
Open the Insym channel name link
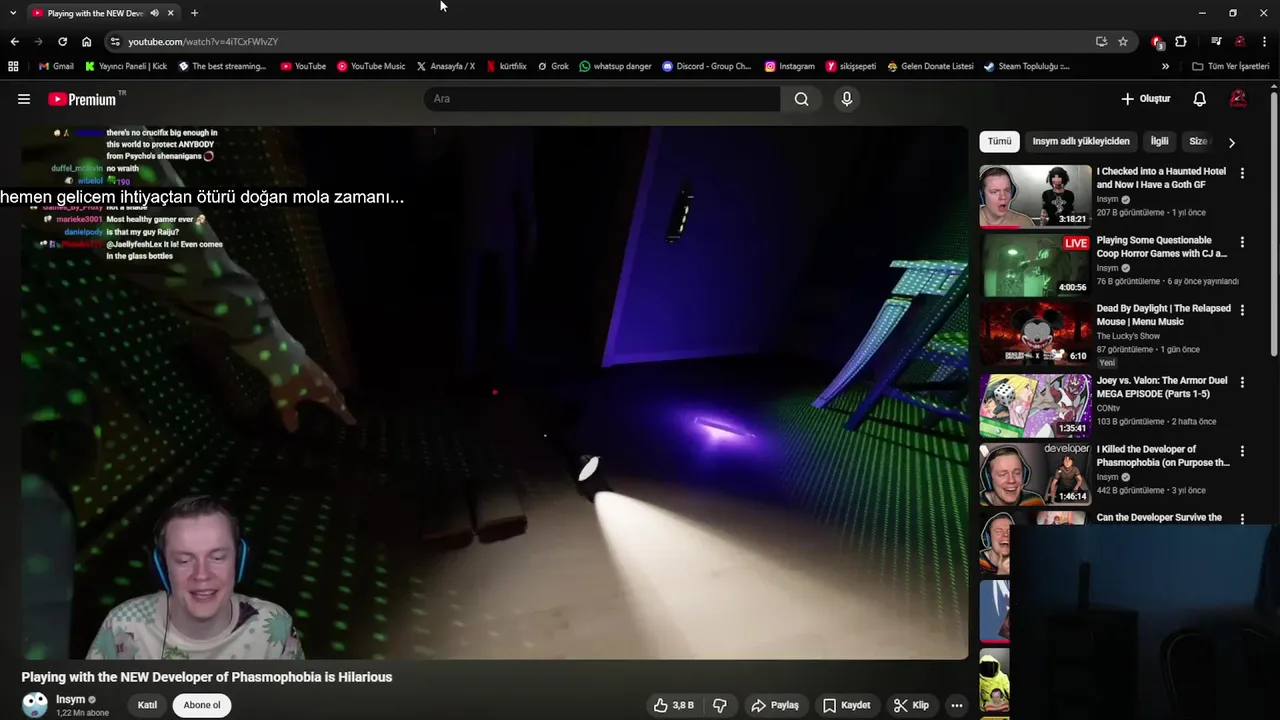pyautogui.click(x=70, y=699)
